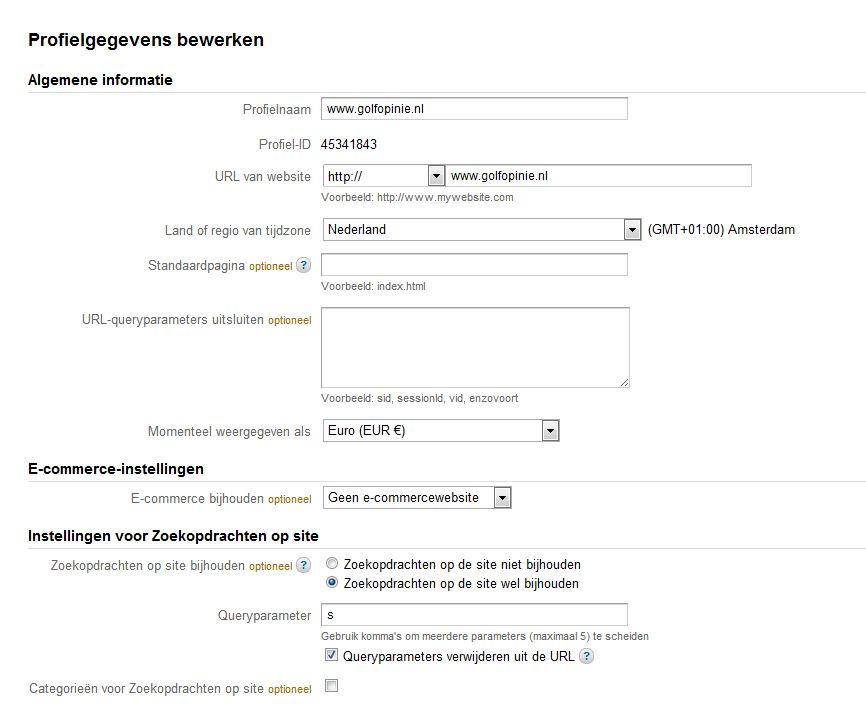Image resolution: width=866 pixels, height=716 pixels.
Task: Enable Categorieën voor Zoekopdrachten op site checkbox
Action: click(331, 686)
